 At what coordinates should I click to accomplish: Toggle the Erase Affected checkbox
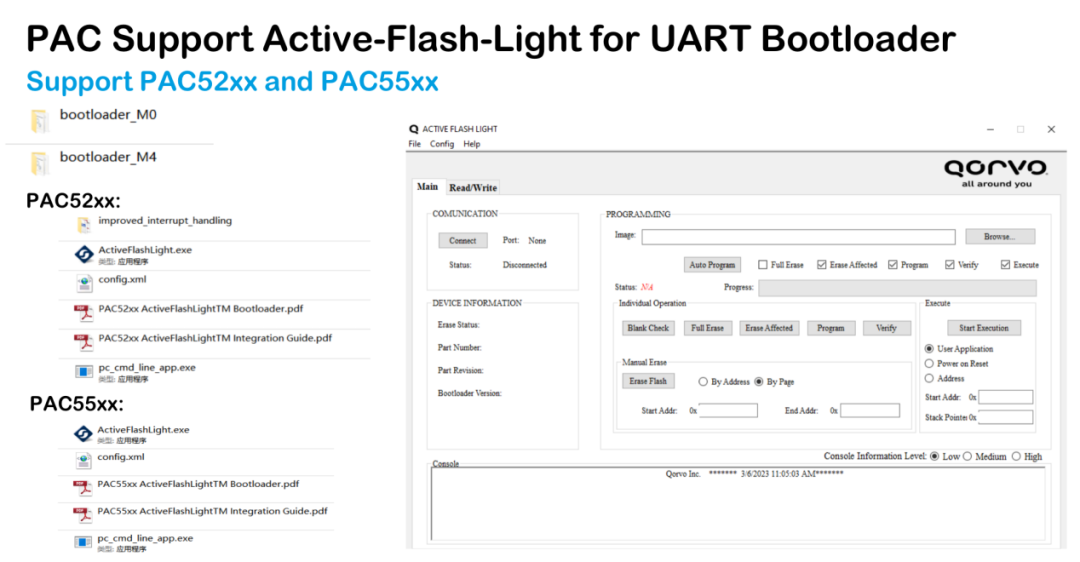point(822,264)
